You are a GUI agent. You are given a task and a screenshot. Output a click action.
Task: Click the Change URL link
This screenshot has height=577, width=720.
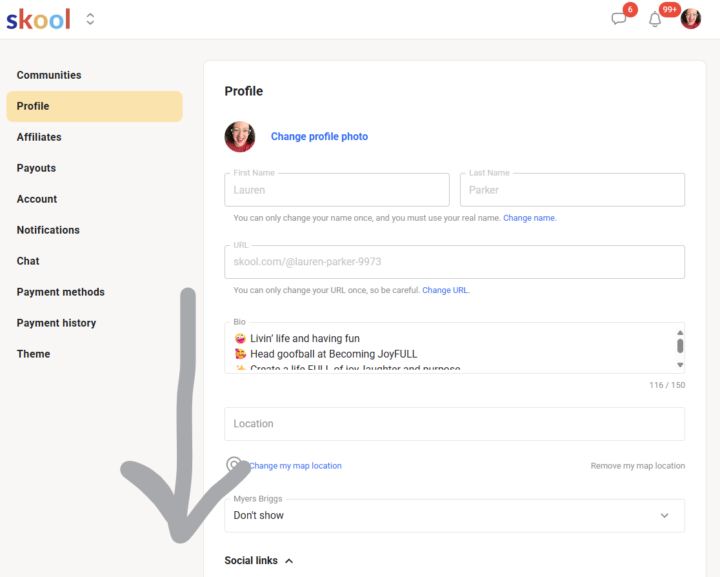pyautogui.click(x=446, y=290)
